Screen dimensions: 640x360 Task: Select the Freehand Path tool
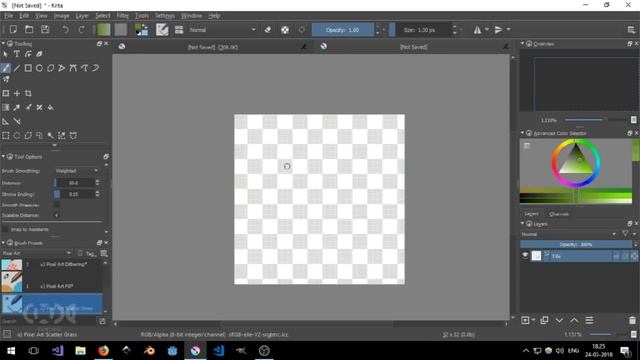coord(84,68)
